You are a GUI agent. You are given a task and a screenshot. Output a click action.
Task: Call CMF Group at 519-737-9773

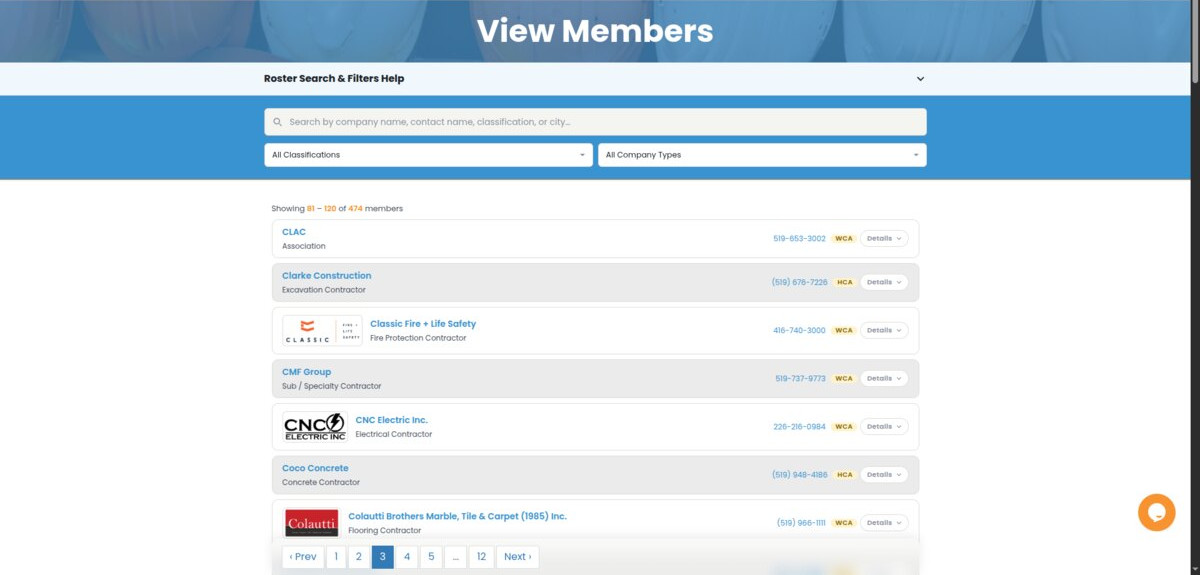(x=800, y=378)
